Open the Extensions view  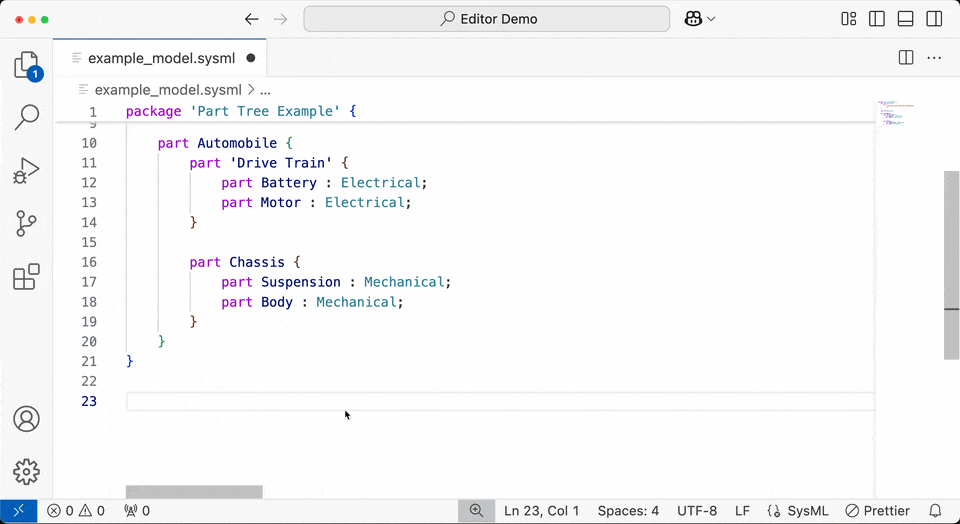[26, 277]
